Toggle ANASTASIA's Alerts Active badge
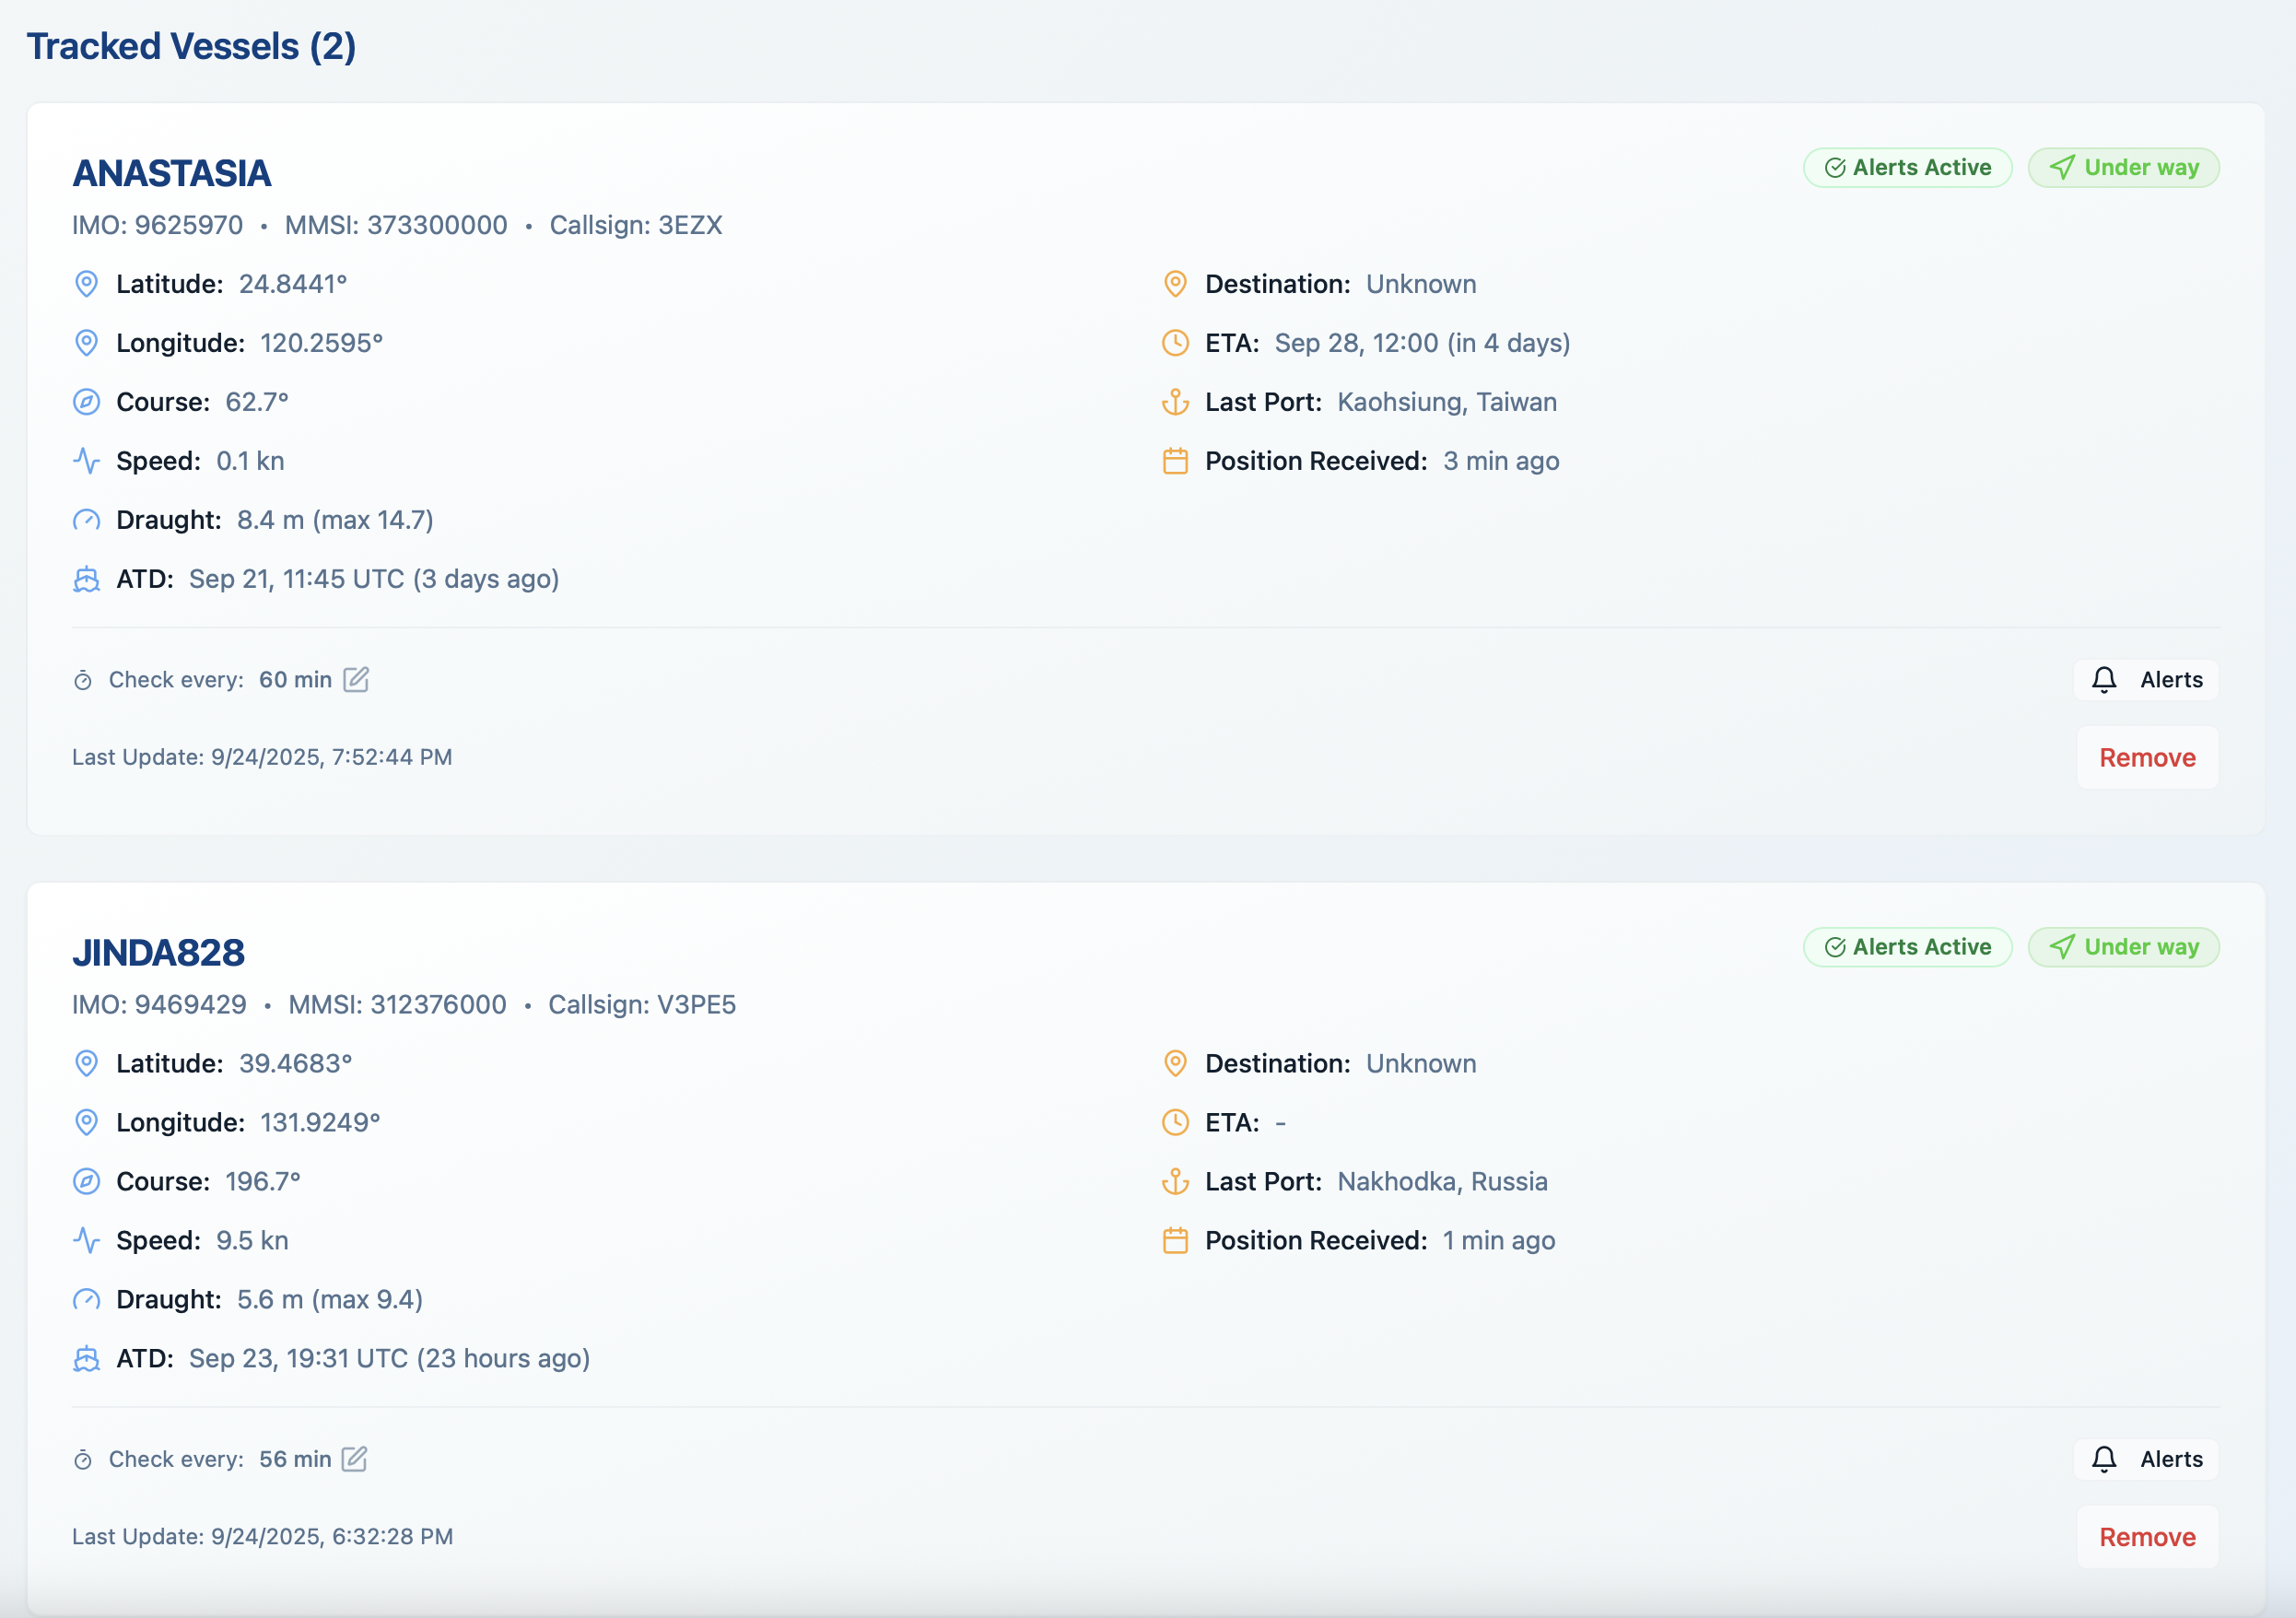This screenshot has height=1618, width=2296. (x=1907, y=168)
